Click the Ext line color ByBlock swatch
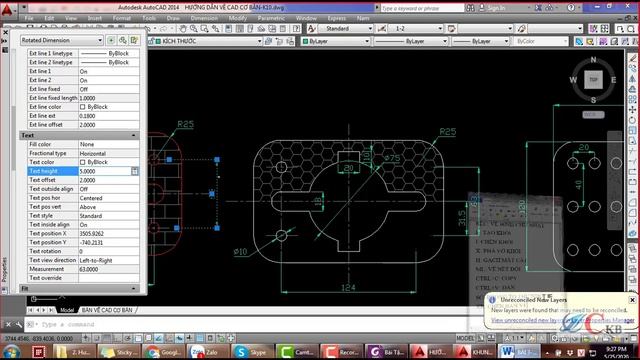The image size is (640, 360). (82, 107)
